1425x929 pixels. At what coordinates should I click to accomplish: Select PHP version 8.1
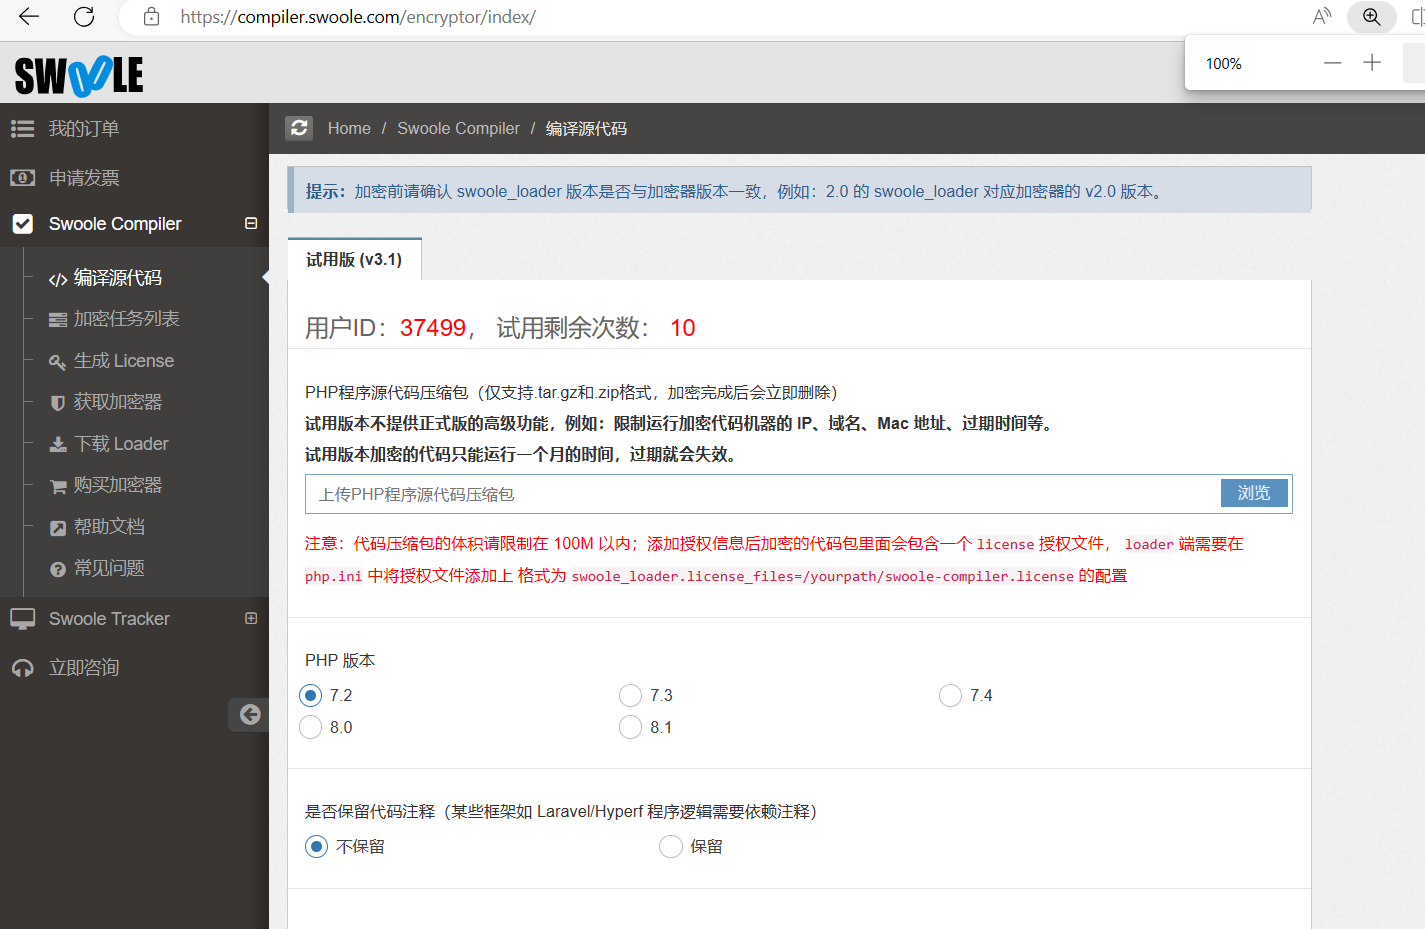(630, 727)
